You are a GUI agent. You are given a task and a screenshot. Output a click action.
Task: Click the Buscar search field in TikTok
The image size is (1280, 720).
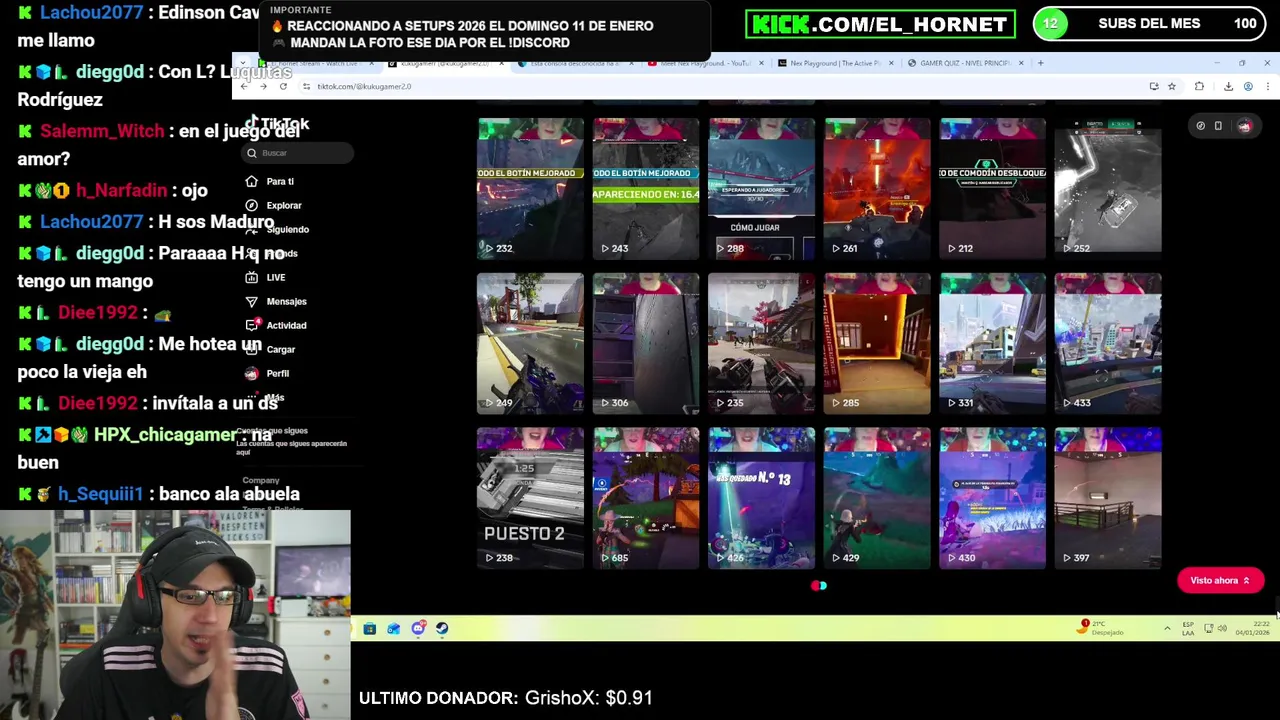pos(298,153)
